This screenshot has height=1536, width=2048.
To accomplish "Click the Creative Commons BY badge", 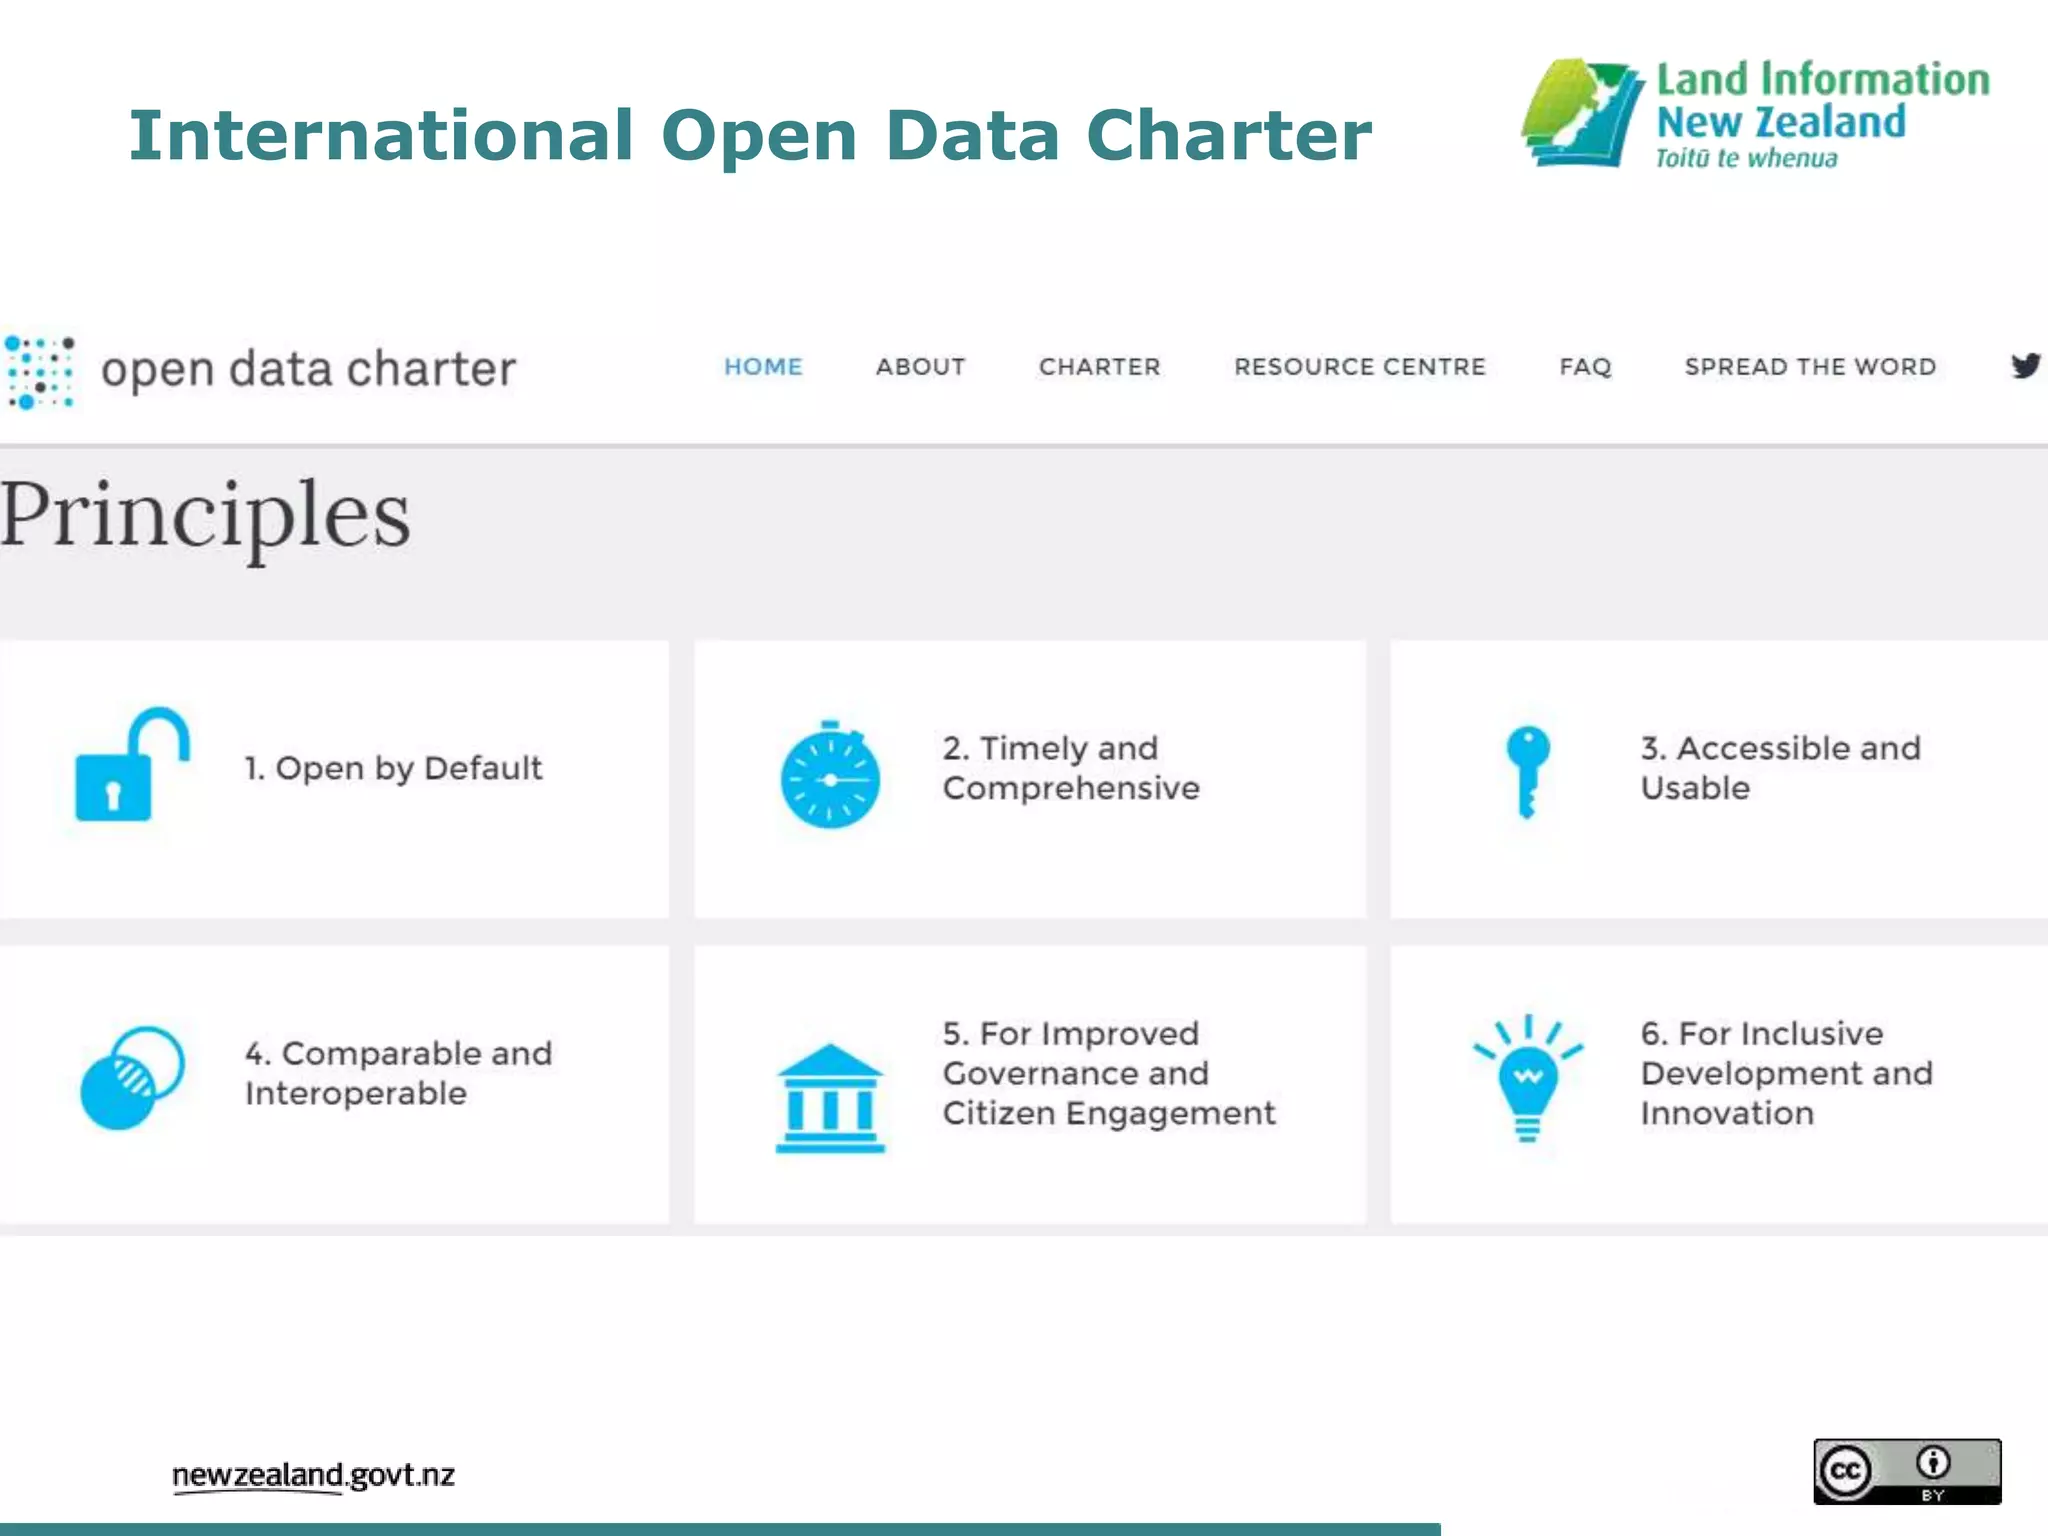I will click(1907, 1471).
